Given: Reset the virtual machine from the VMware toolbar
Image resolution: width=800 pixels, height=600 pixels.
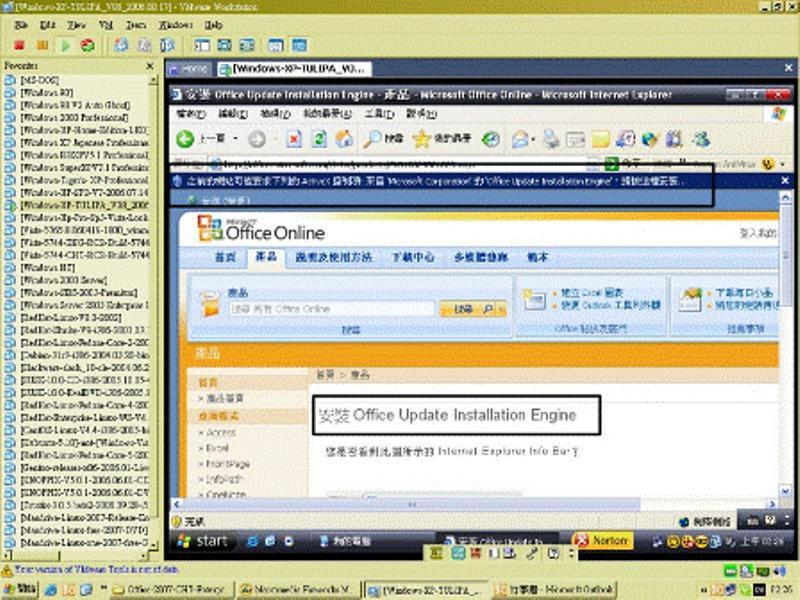Looking at the screenshot, I should pyautogui.click(x=88, y=45).
